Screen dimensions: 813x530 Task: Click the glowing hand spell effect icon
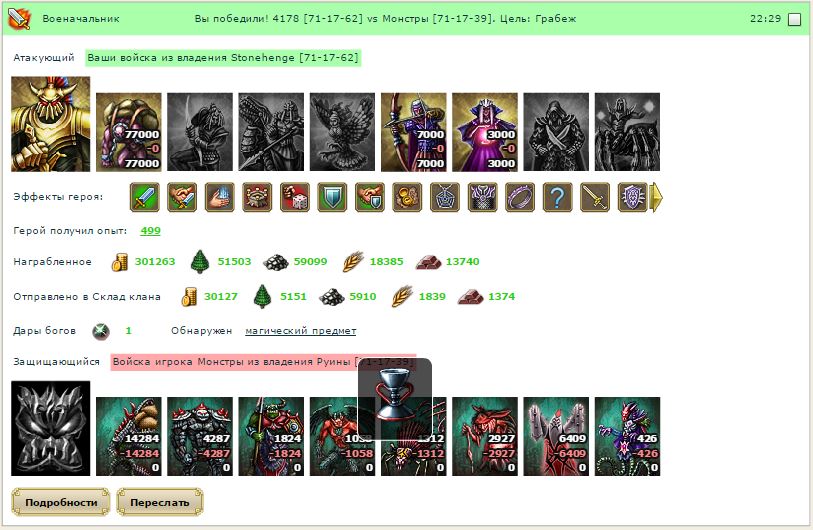coord(220,198)
